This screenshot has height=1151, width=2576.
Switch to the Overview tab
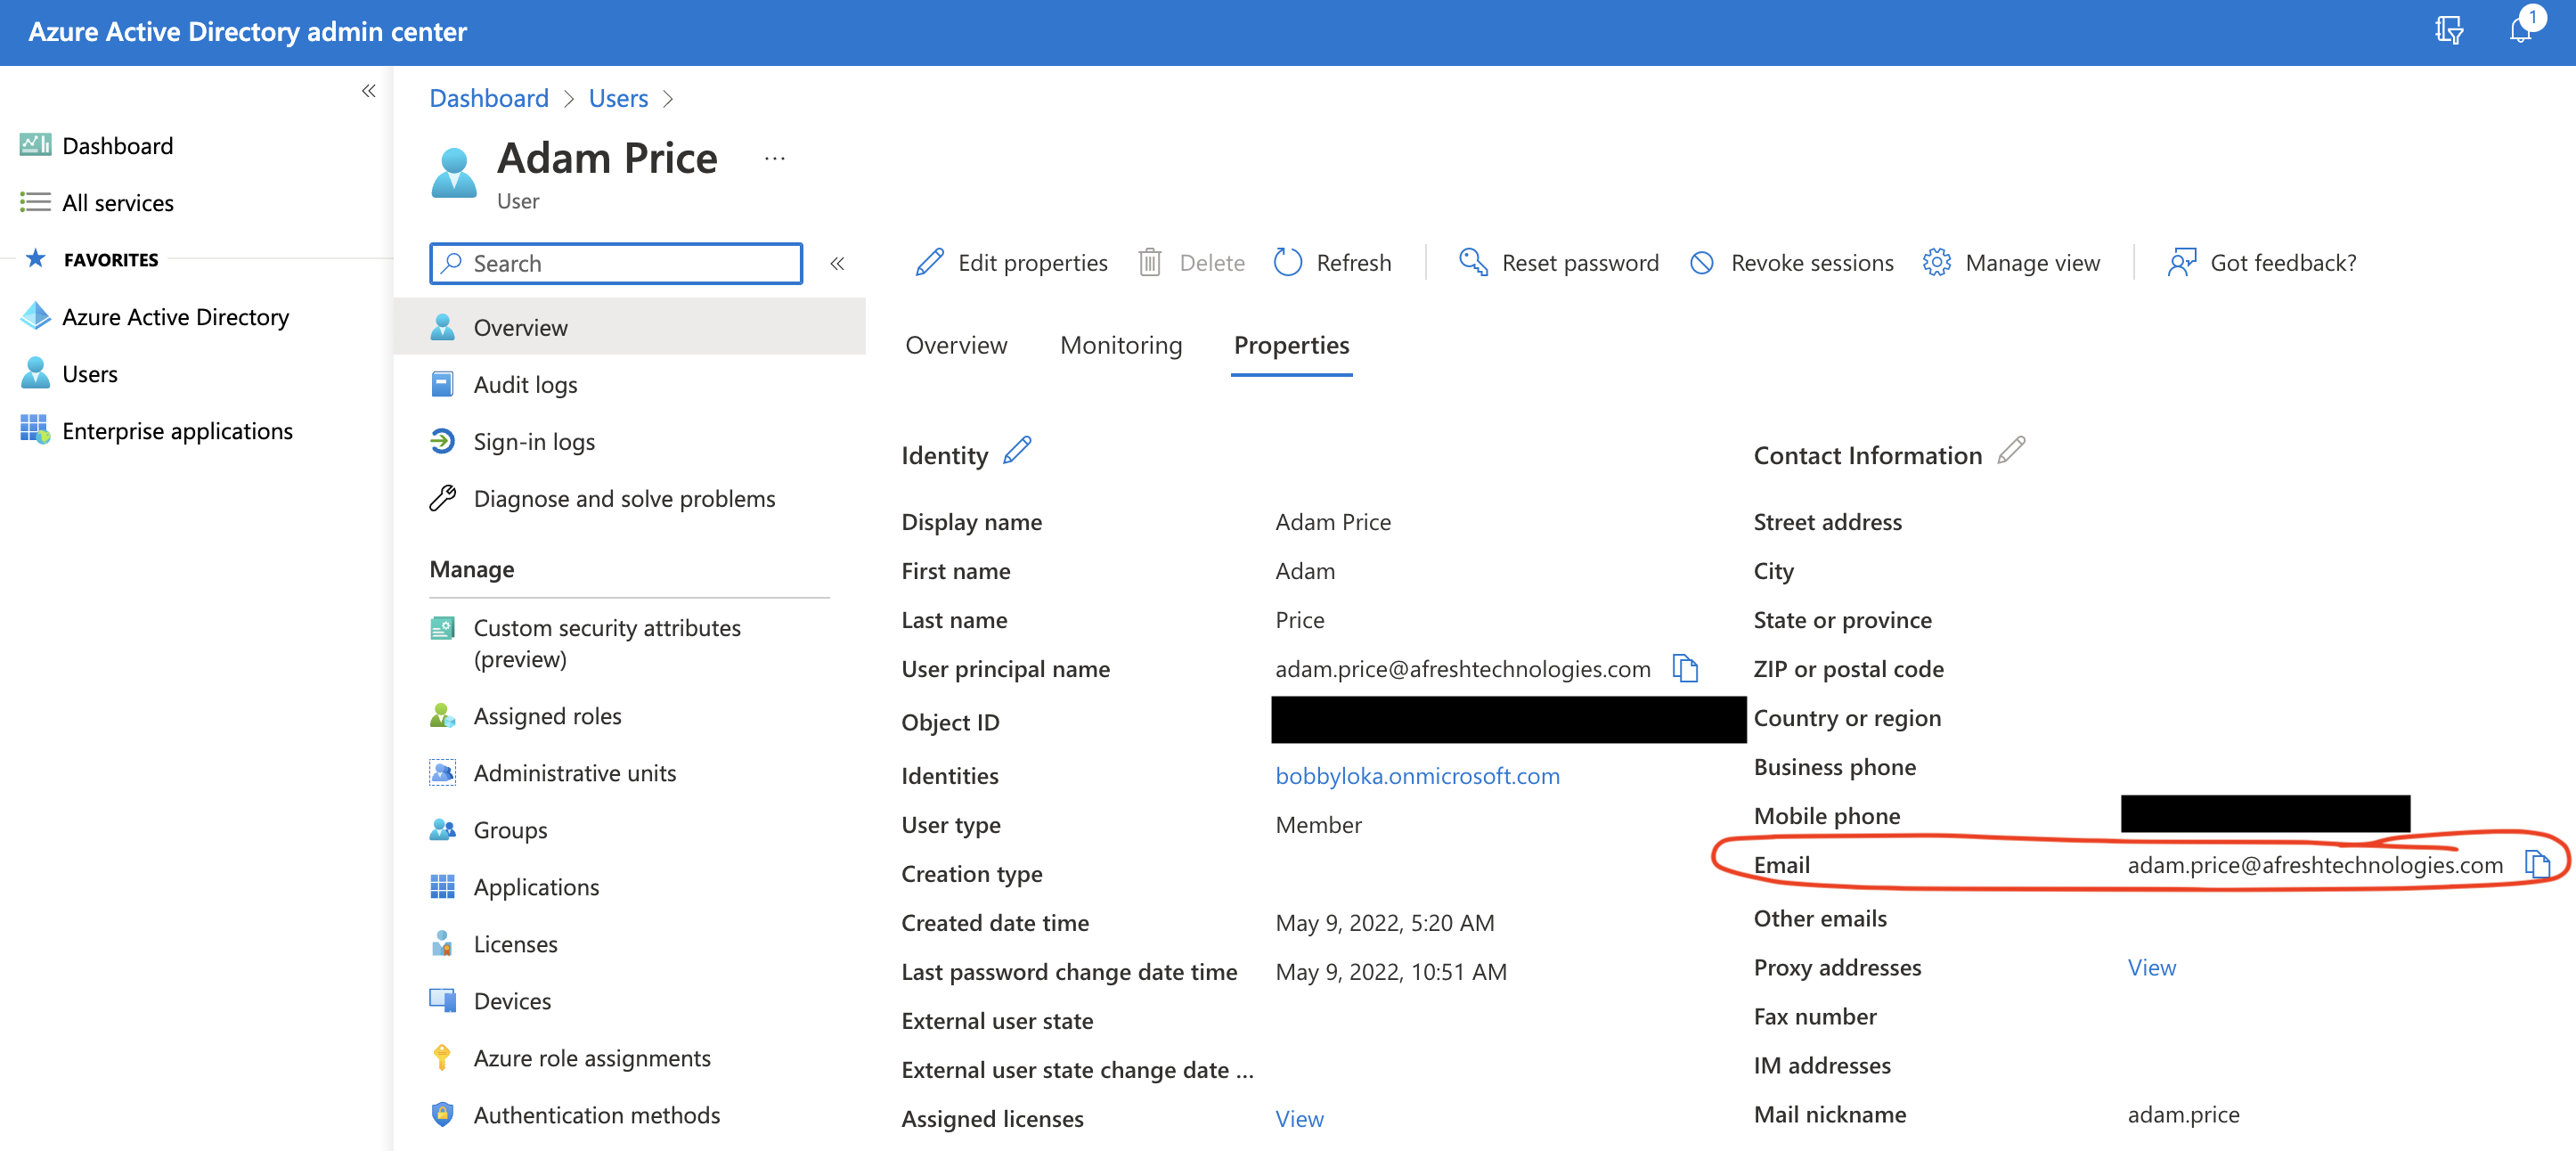956,345
